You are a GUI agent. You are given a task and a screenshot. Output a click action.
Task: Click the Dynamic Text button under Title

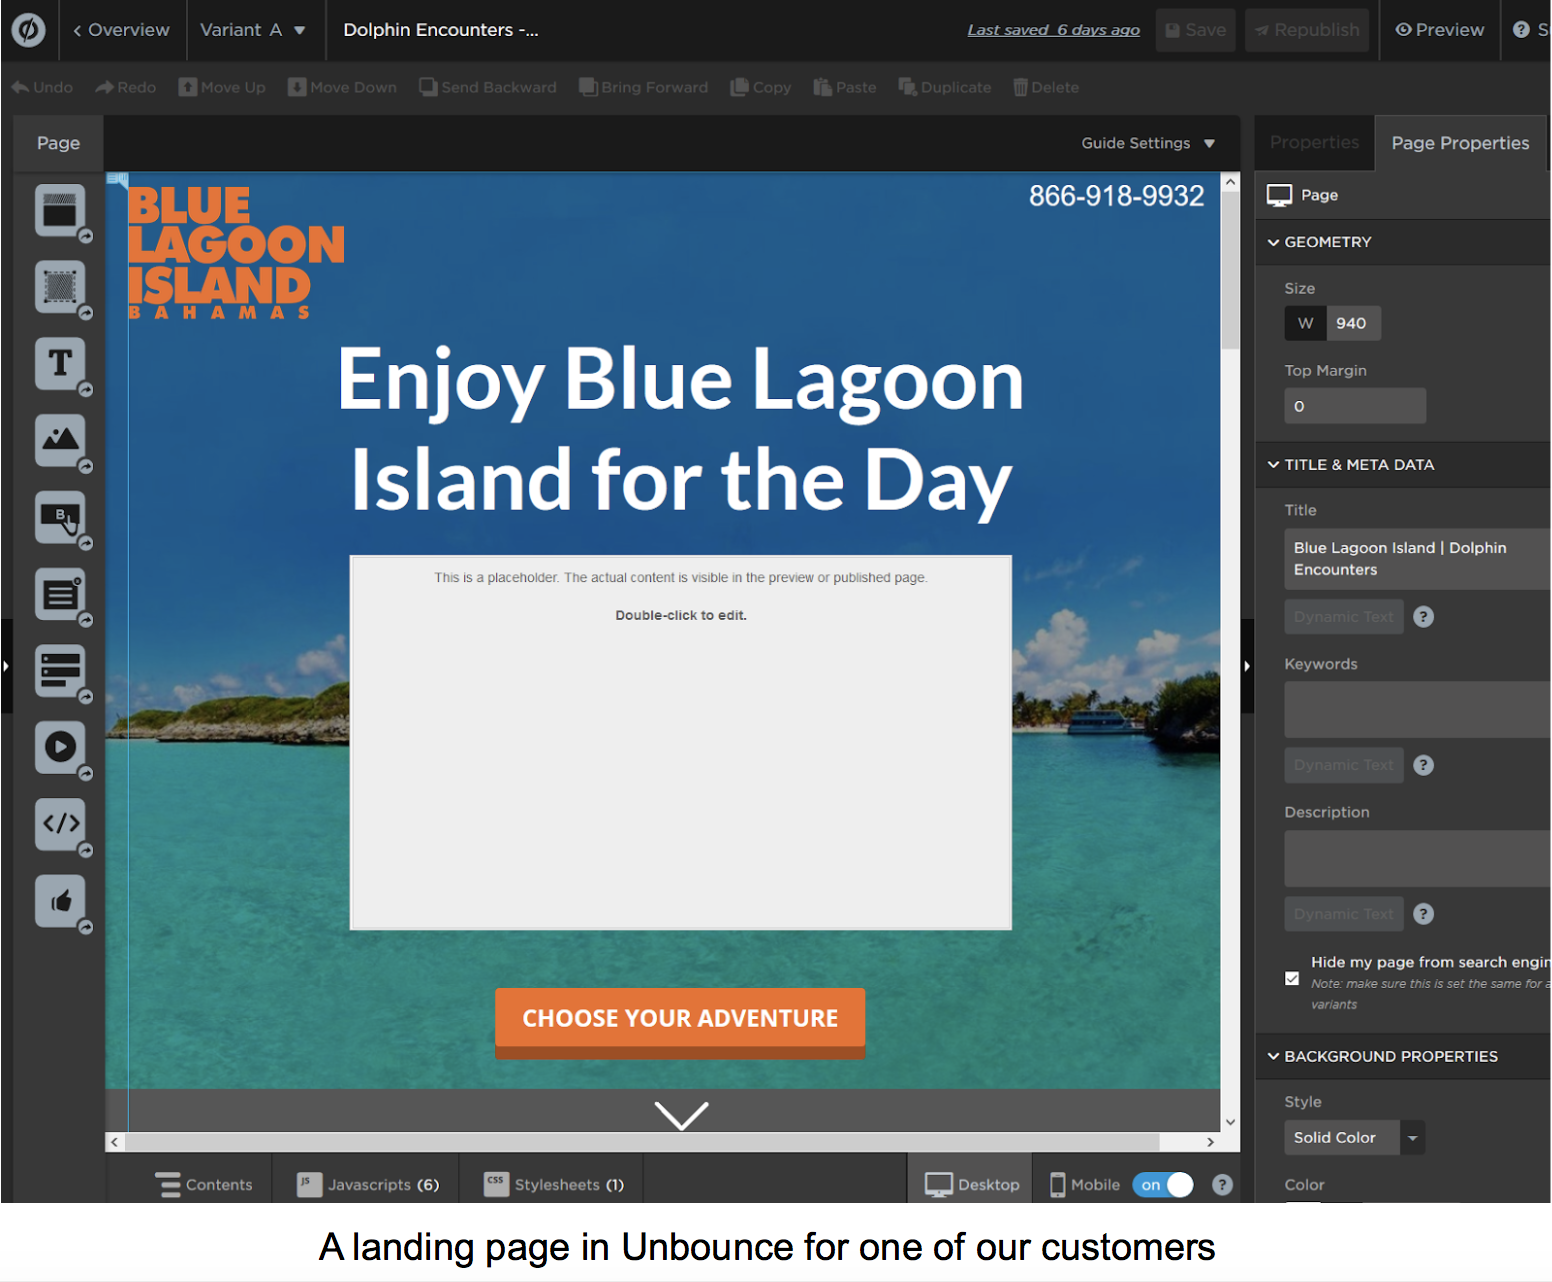click(x=1343, y=617)
